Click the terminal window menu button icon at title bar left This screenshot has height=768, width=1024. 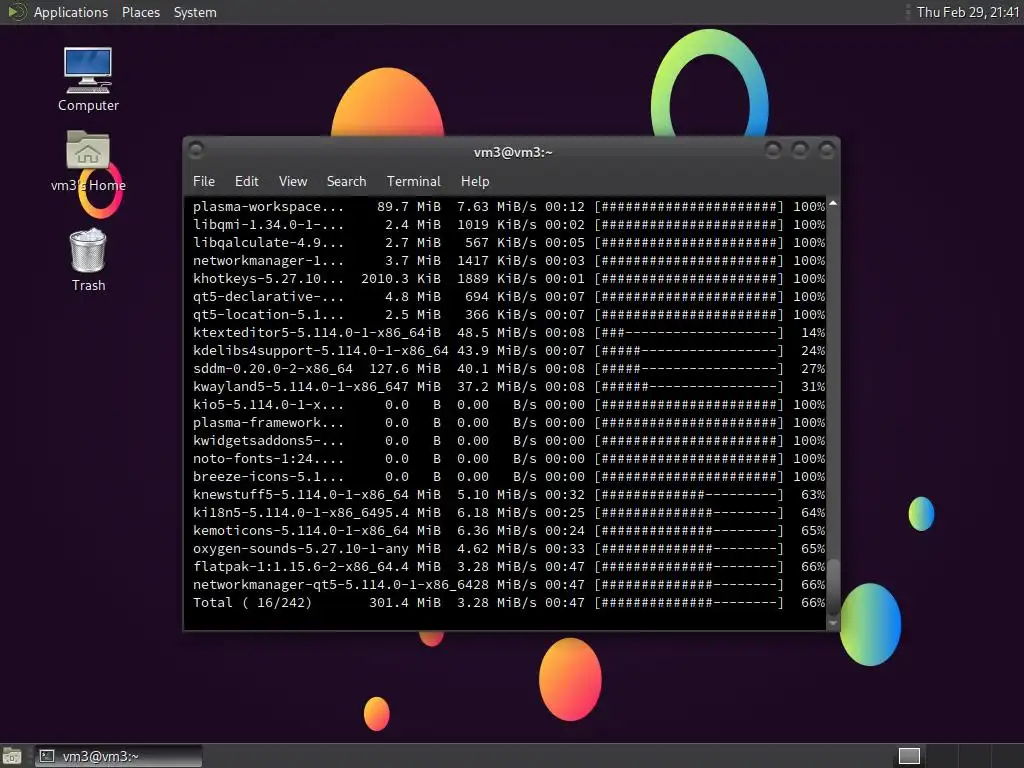[195, 151]
